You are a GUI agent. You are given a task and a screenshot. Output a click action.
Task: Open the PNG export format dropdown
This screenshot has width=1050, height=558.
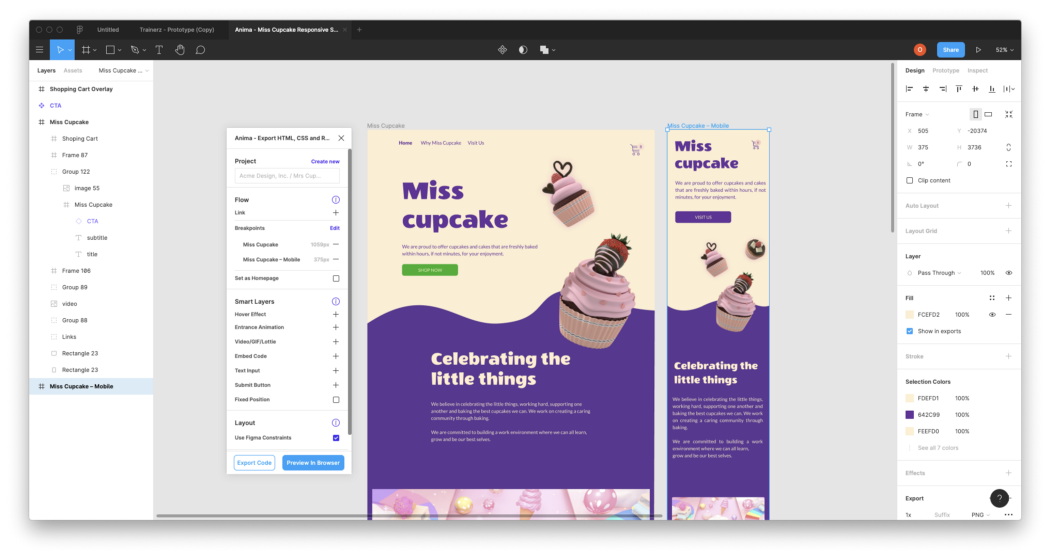point(980,514)
